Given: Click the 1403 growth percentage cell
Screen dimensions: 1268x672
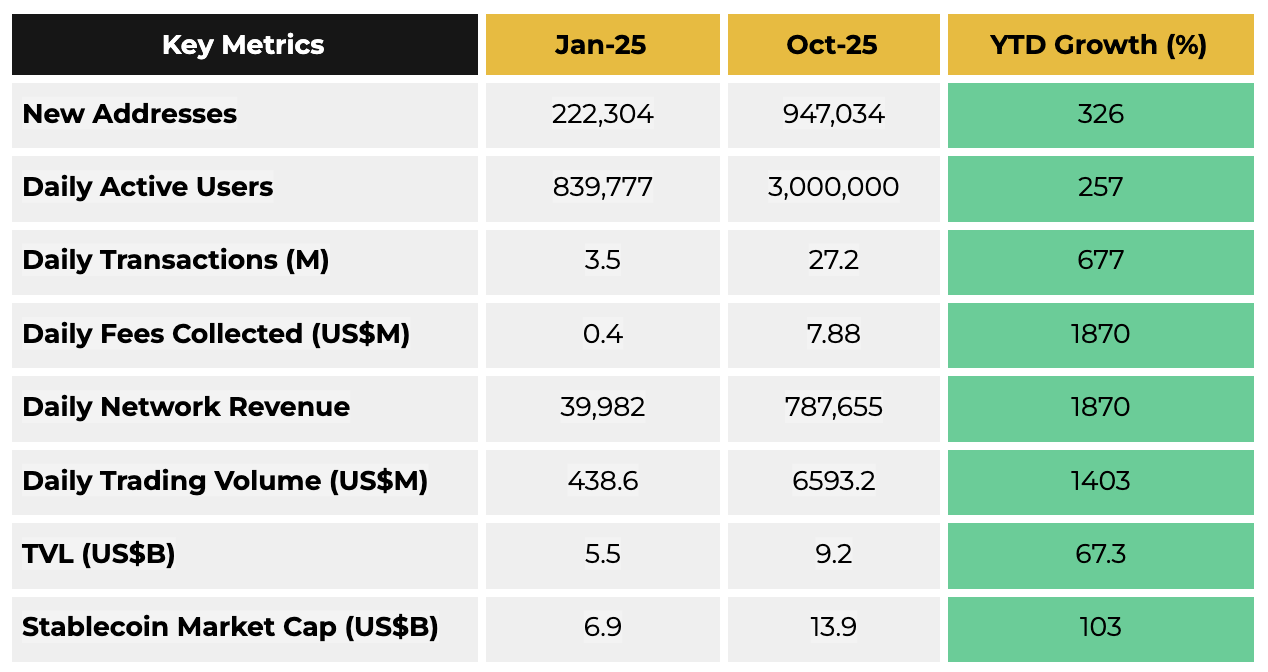Looking at the screenshot, I should pos(1100,481).
